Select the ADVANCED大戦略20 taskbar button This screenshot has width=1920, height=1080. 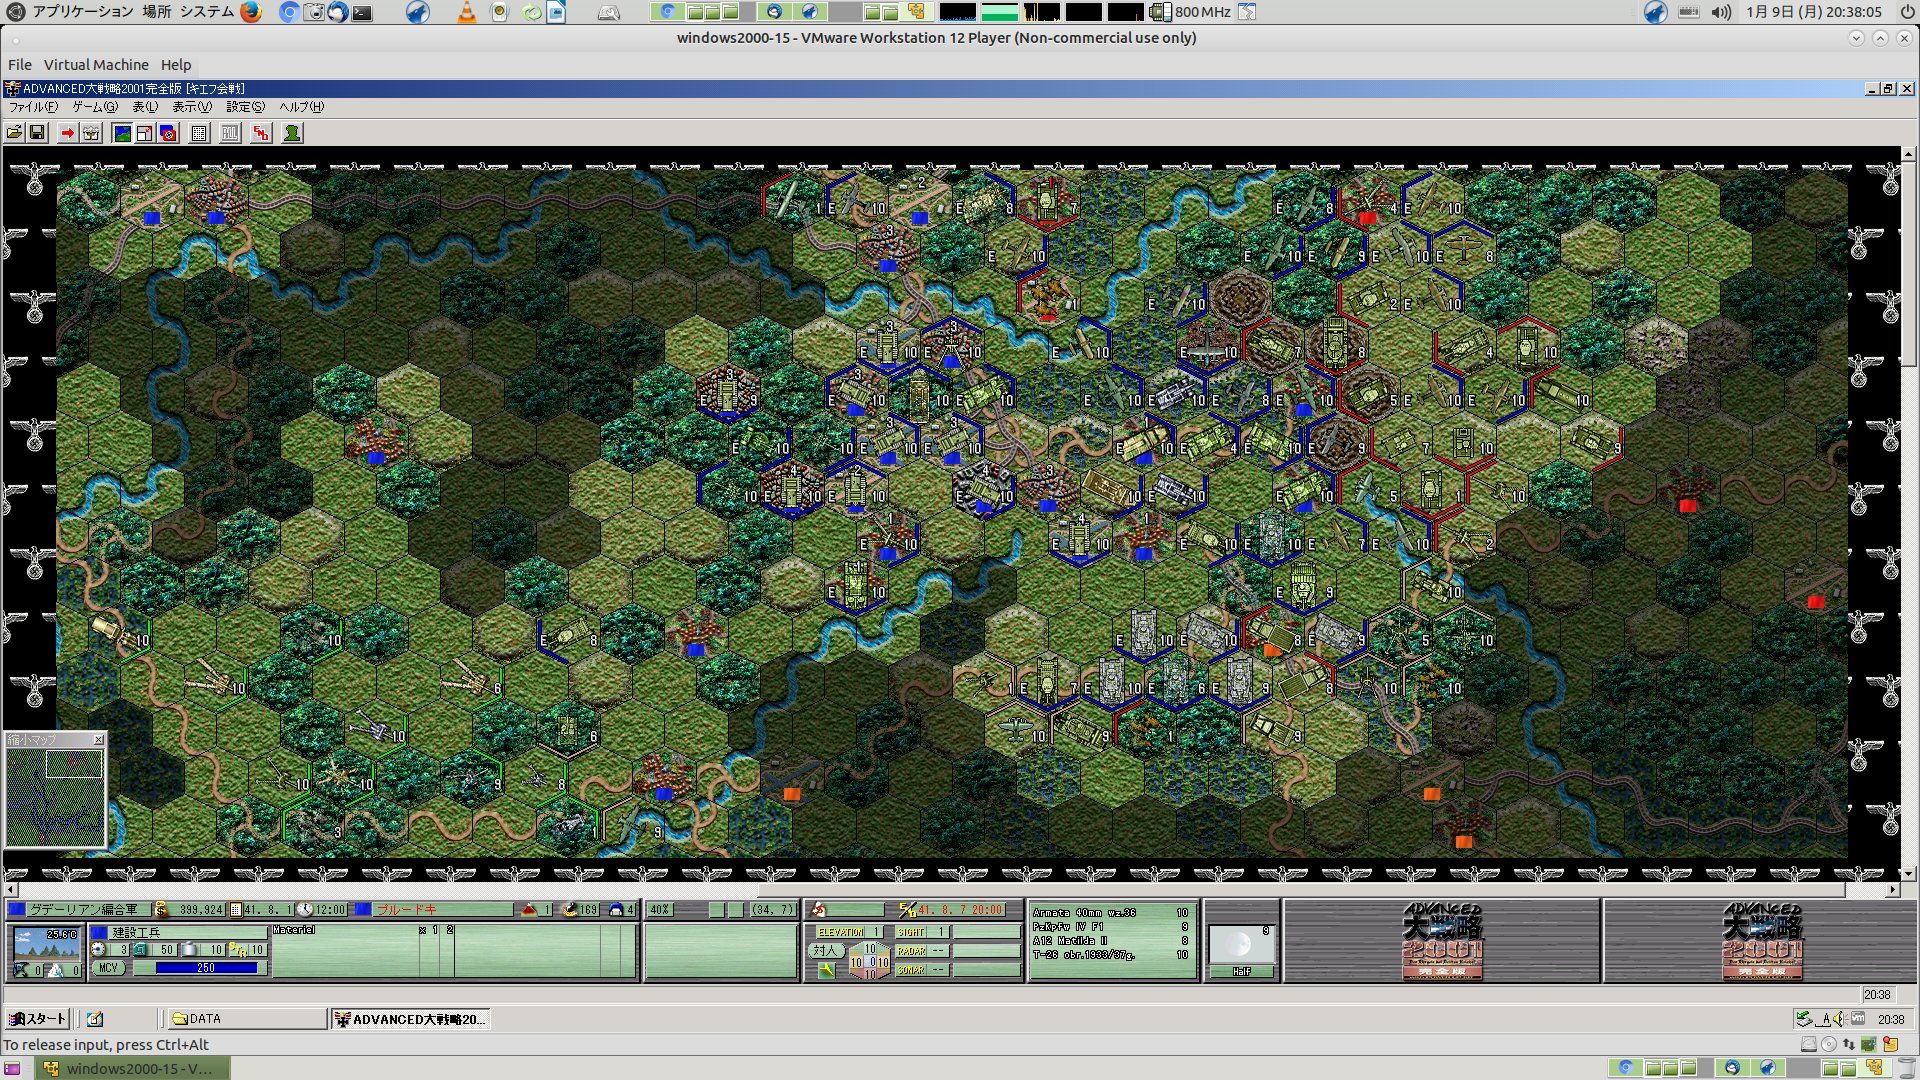click(x=410, y=1019)
